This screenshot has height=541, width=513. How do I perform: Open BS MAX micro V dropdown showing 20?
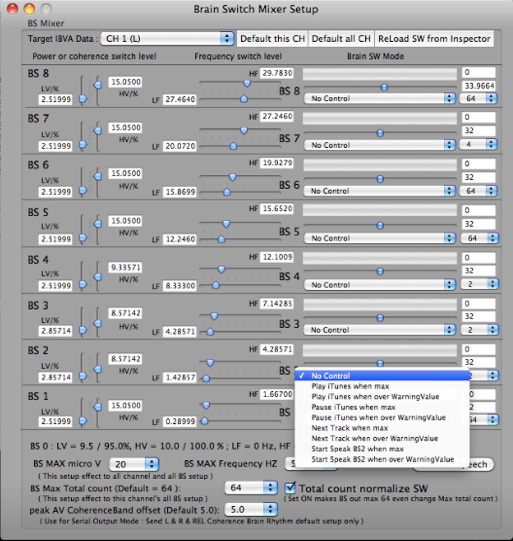[134, 464]
